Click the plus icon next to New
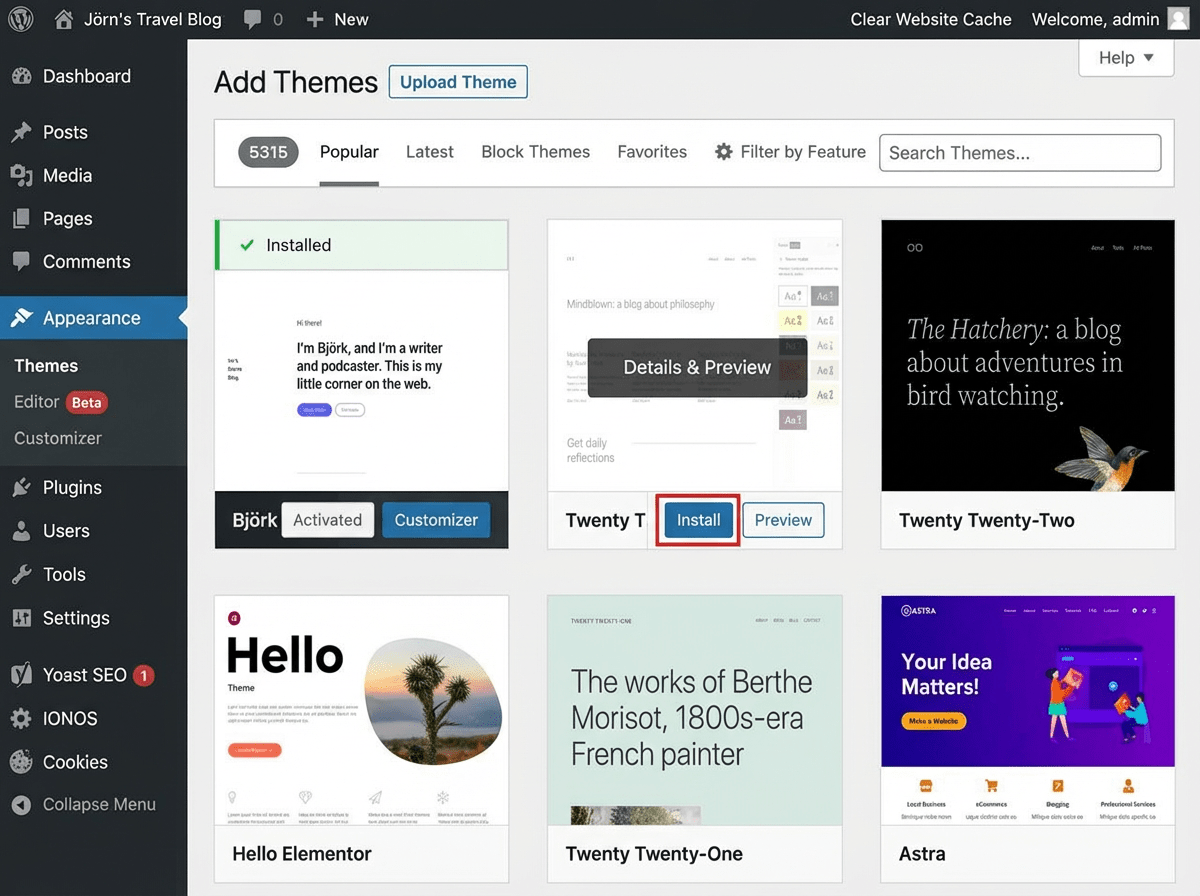Image resolution: width=1200 pixels, height=896 pixels. [315, 20]
